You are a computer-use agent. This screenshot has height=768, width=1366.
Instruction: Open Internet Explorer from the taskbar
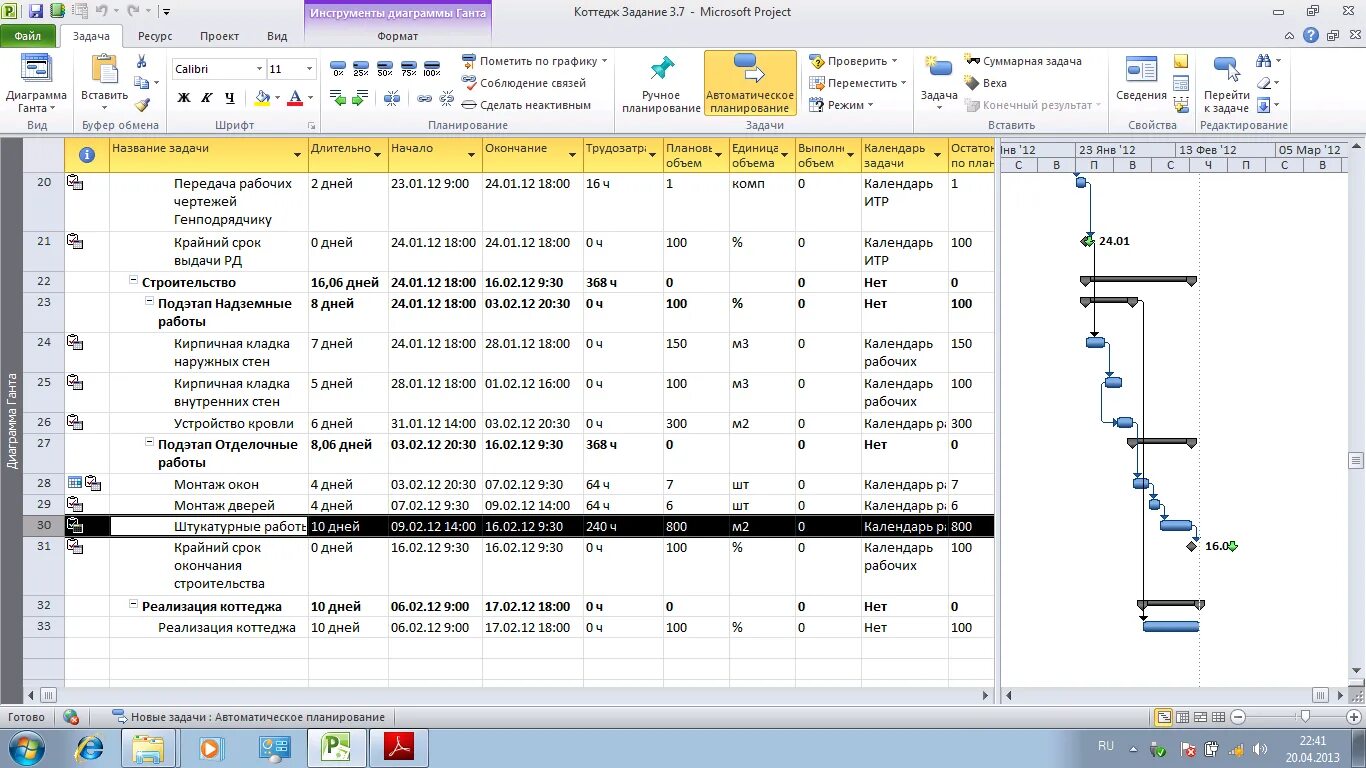point(89,748)
